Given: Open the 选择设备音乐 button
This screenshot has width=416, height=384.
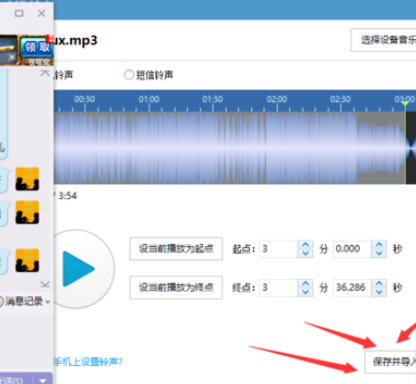Looking at the screenshot, I should (383, 40).
